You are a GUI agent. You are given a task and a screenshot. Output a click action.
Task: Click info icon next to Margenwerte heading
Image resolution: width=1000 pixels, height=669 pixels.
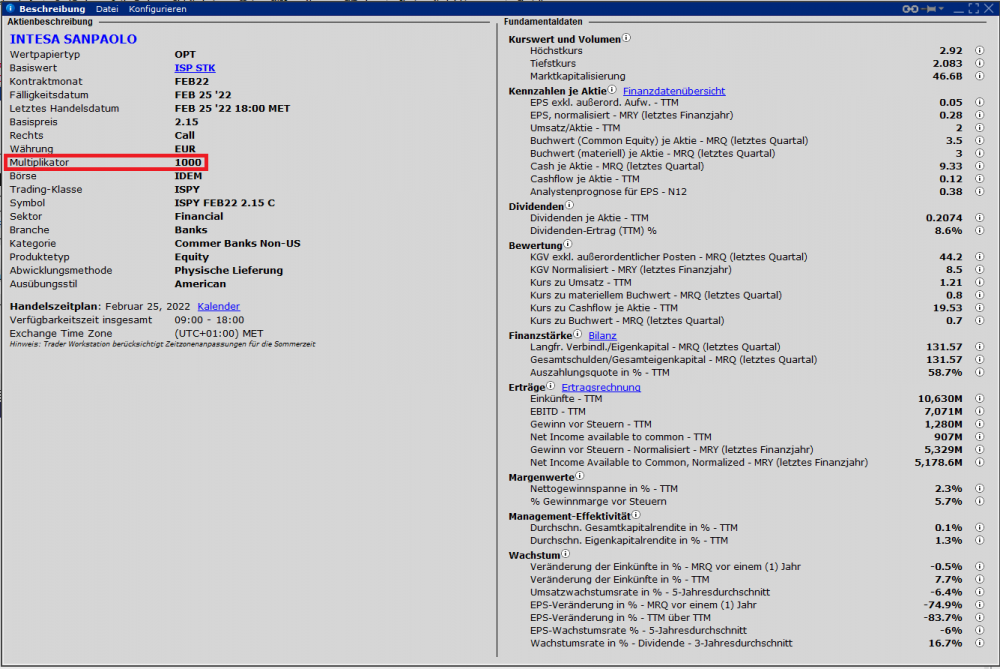[x=579, y=476]
